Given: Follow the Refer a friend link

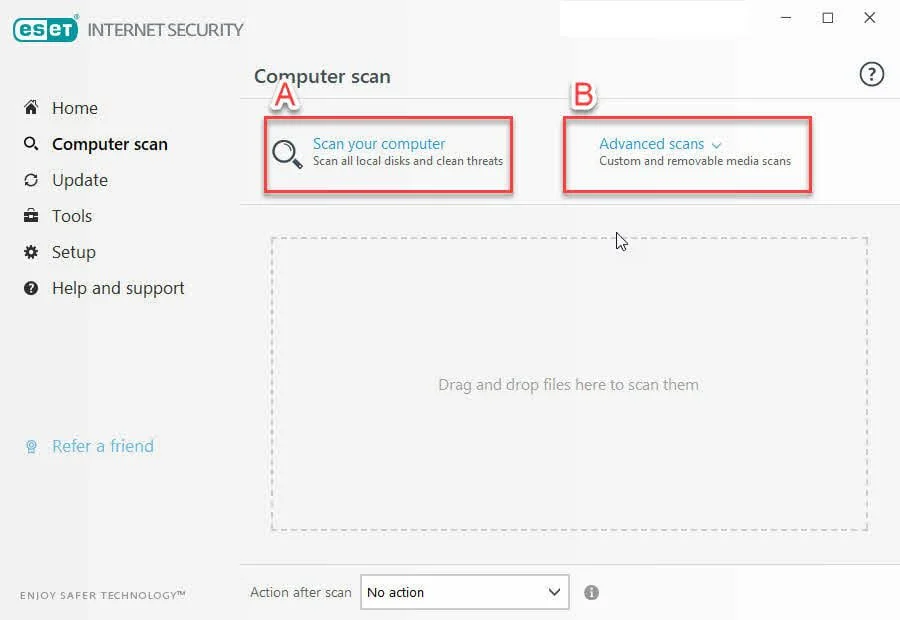Looking at the screenshot, I should 103,446.
